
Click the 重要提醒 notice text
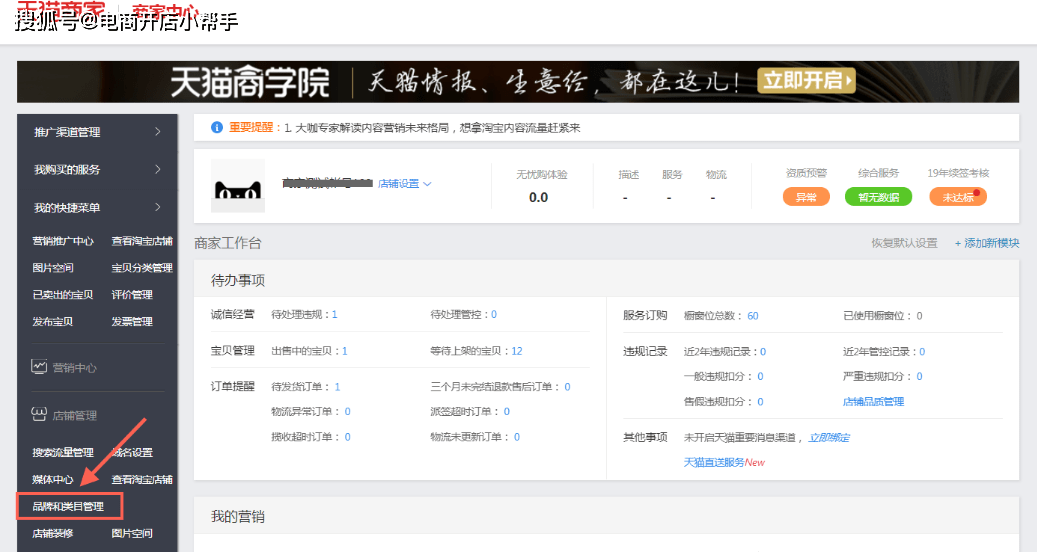tap(404, 128)
